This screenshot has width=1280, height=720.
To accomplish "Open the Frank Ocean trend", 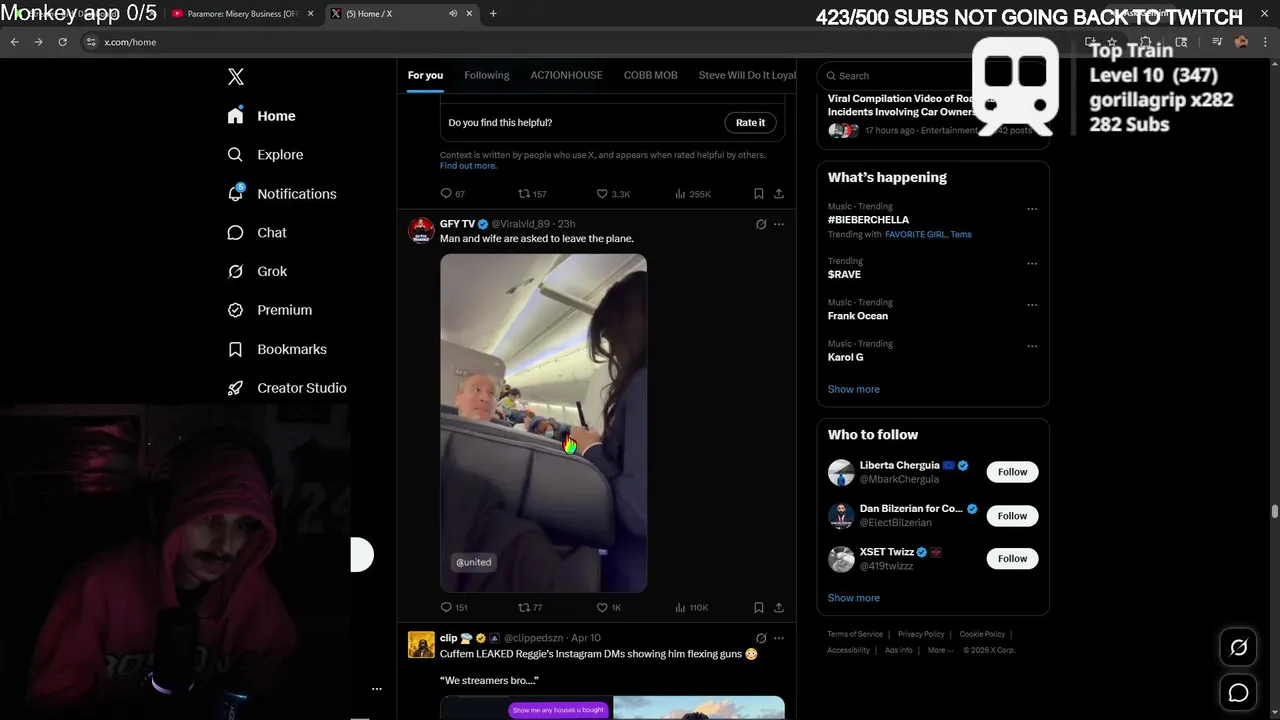I will [858, 316].
